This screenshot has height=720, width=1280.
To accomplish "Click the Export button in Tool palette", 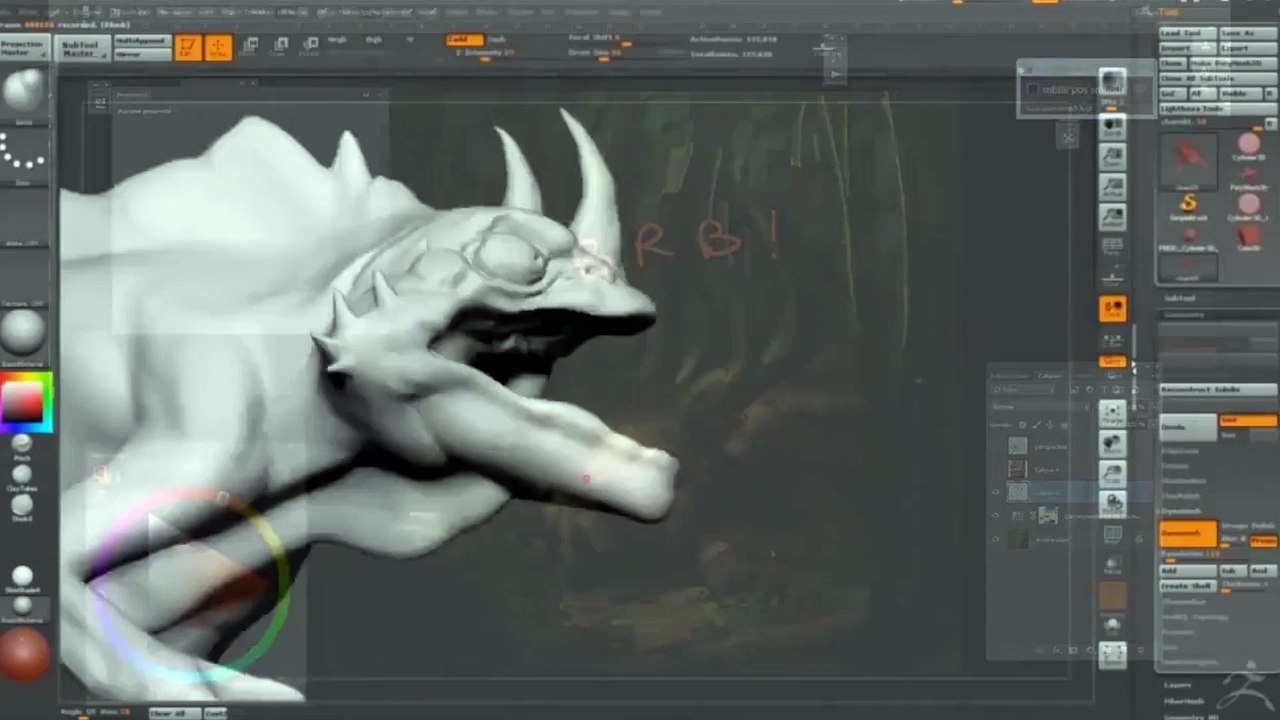I will pos(1248,48).
